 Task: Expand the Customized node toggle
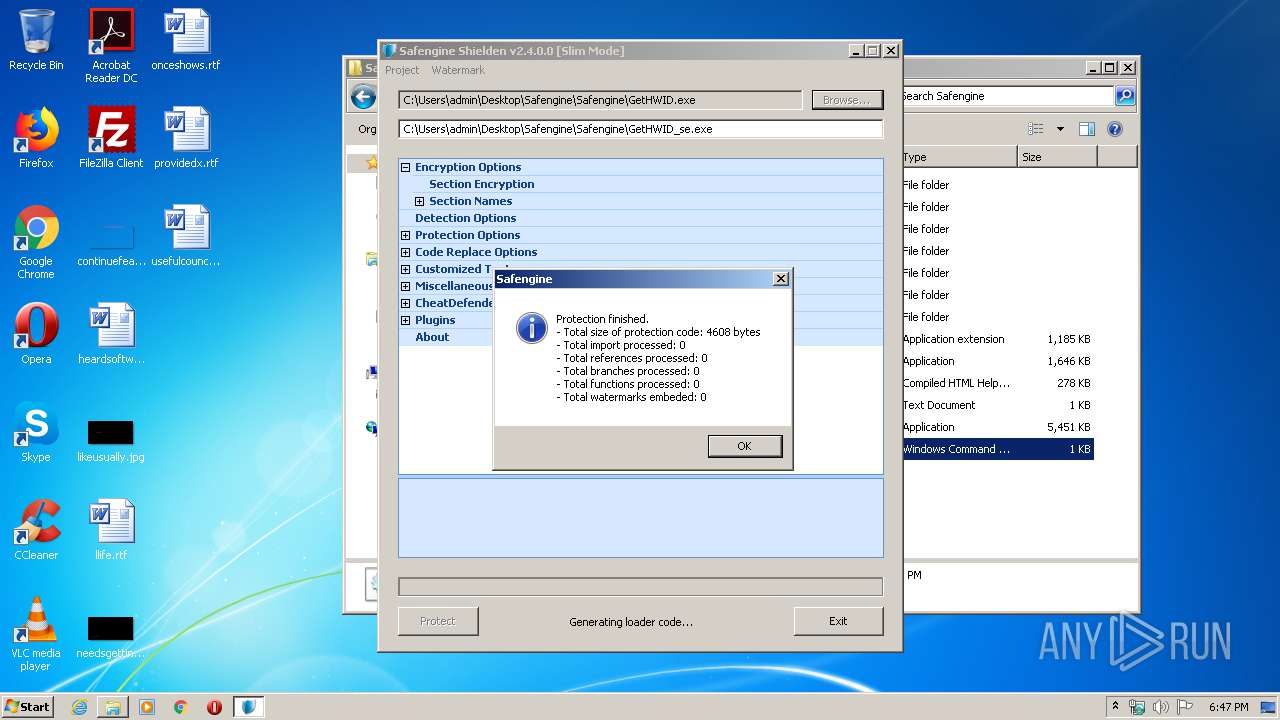(406, 269)
